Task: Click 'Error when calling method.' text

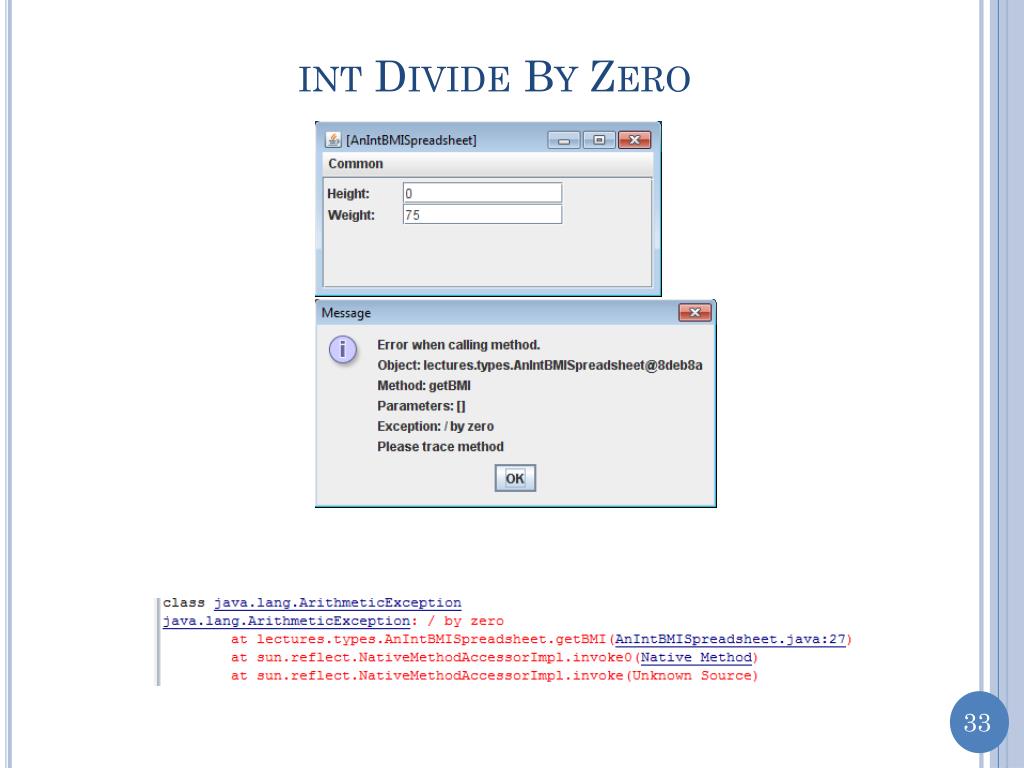Action: tap(458, 345)
